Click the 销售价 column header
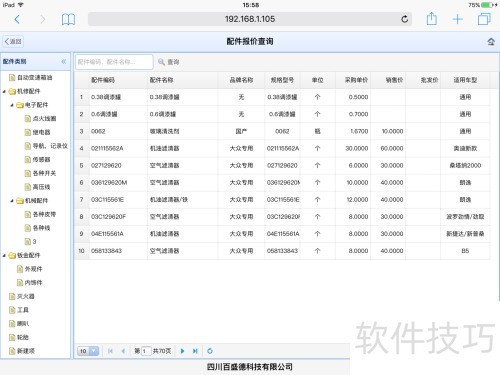500x375 pixels. point(388,80)
